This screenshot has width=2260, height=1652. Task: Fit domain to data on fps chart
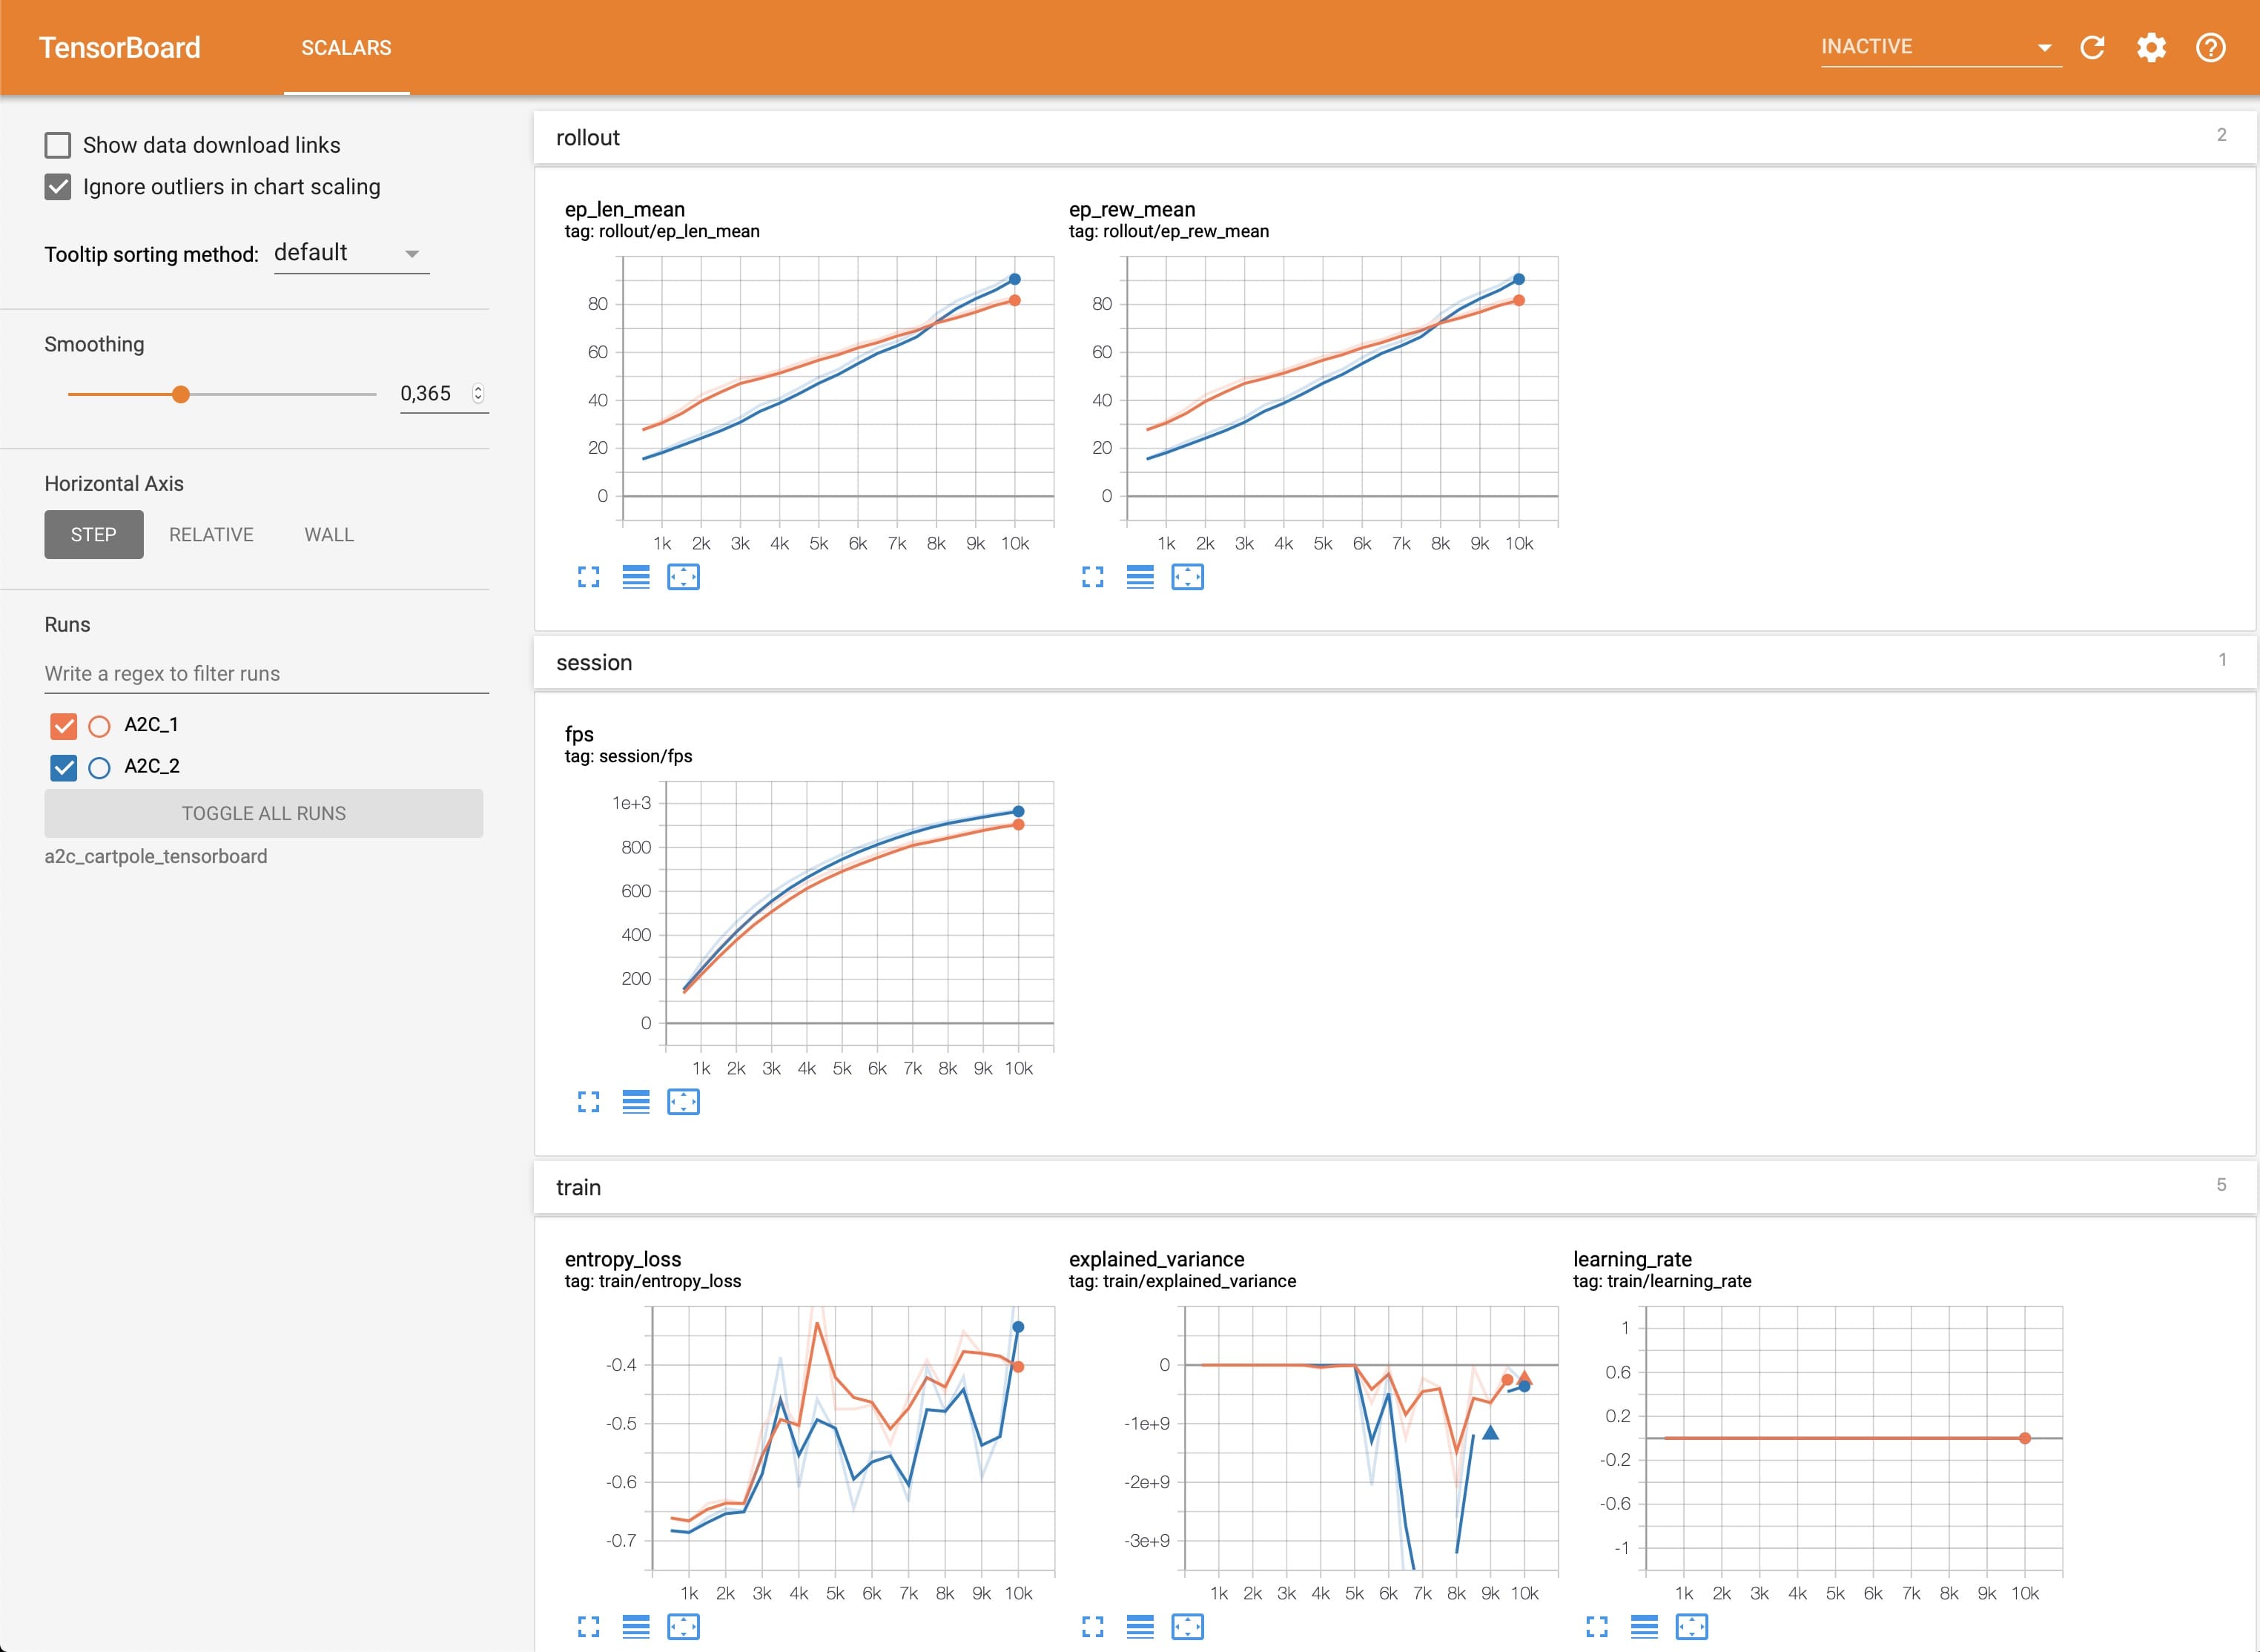coord(683,1102)
